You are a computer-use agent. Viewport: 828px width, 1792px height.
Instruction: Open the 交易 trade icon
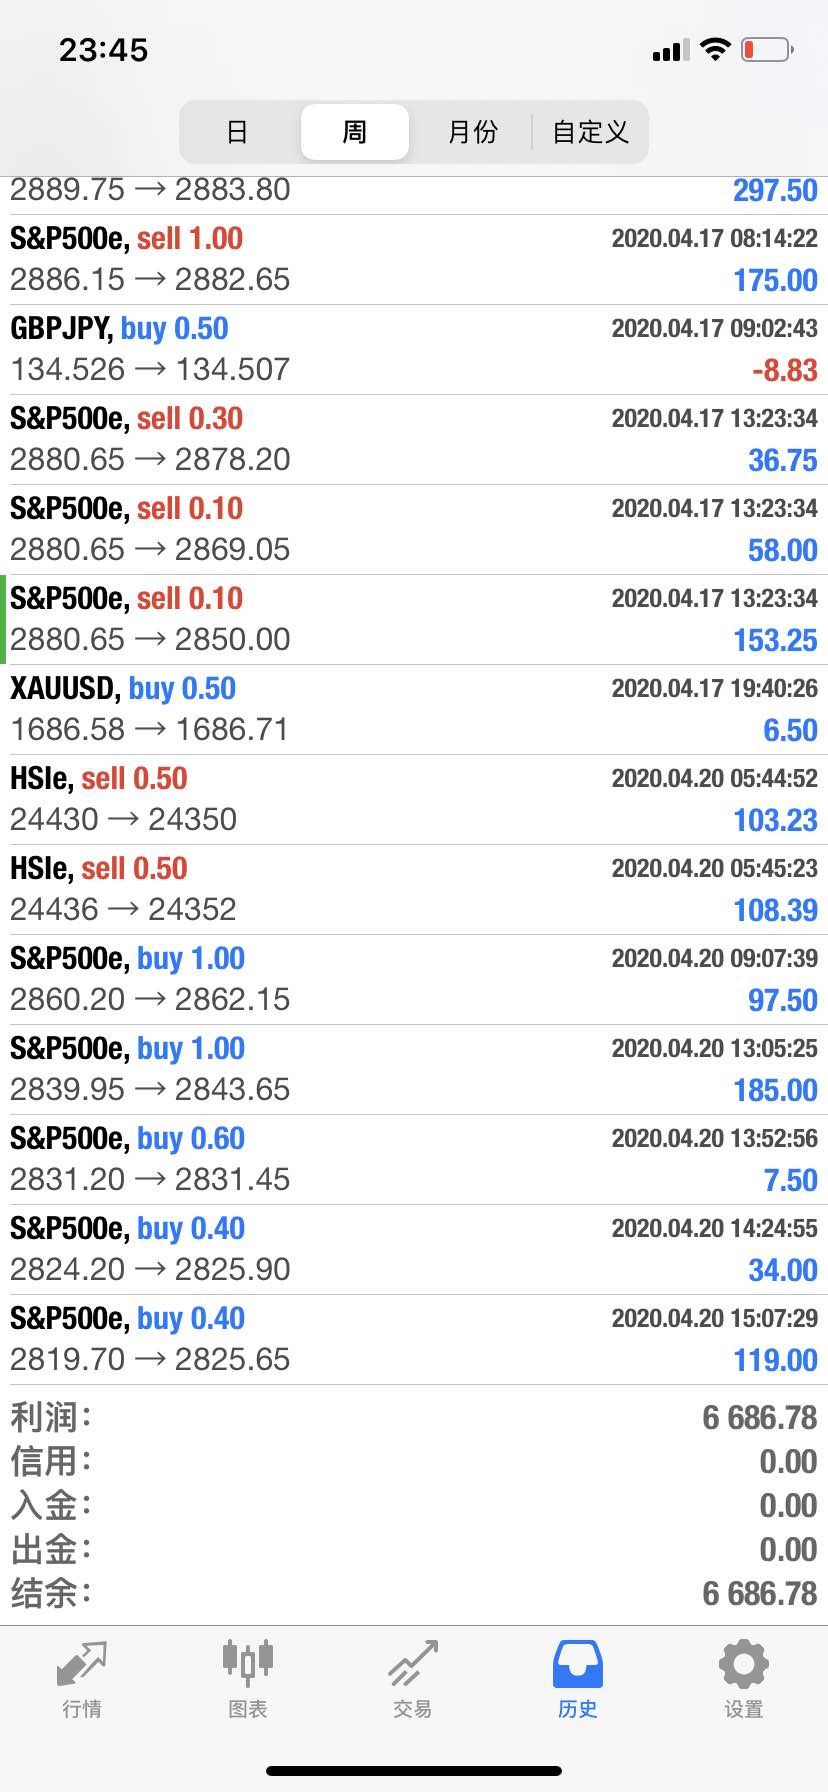coord(413,1664)
